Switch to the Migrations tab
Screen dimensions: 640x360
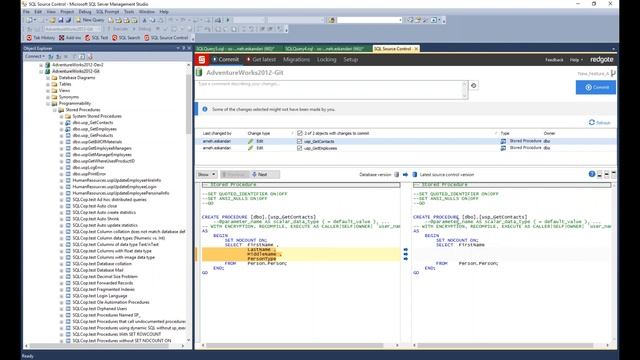coord(296,60)
